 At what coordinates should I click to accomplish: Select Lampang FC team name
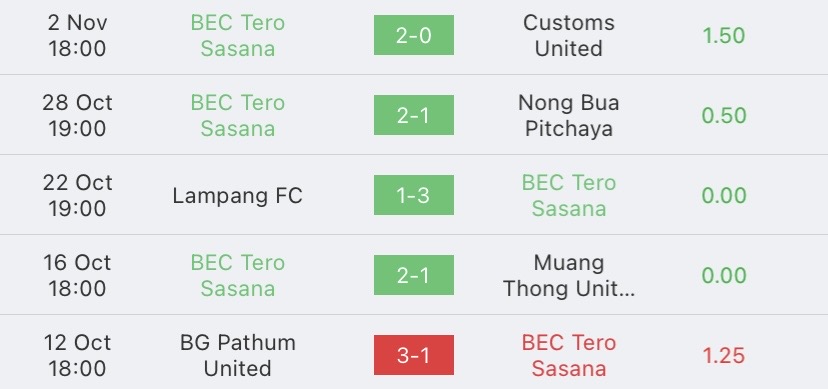click(237, 196)
